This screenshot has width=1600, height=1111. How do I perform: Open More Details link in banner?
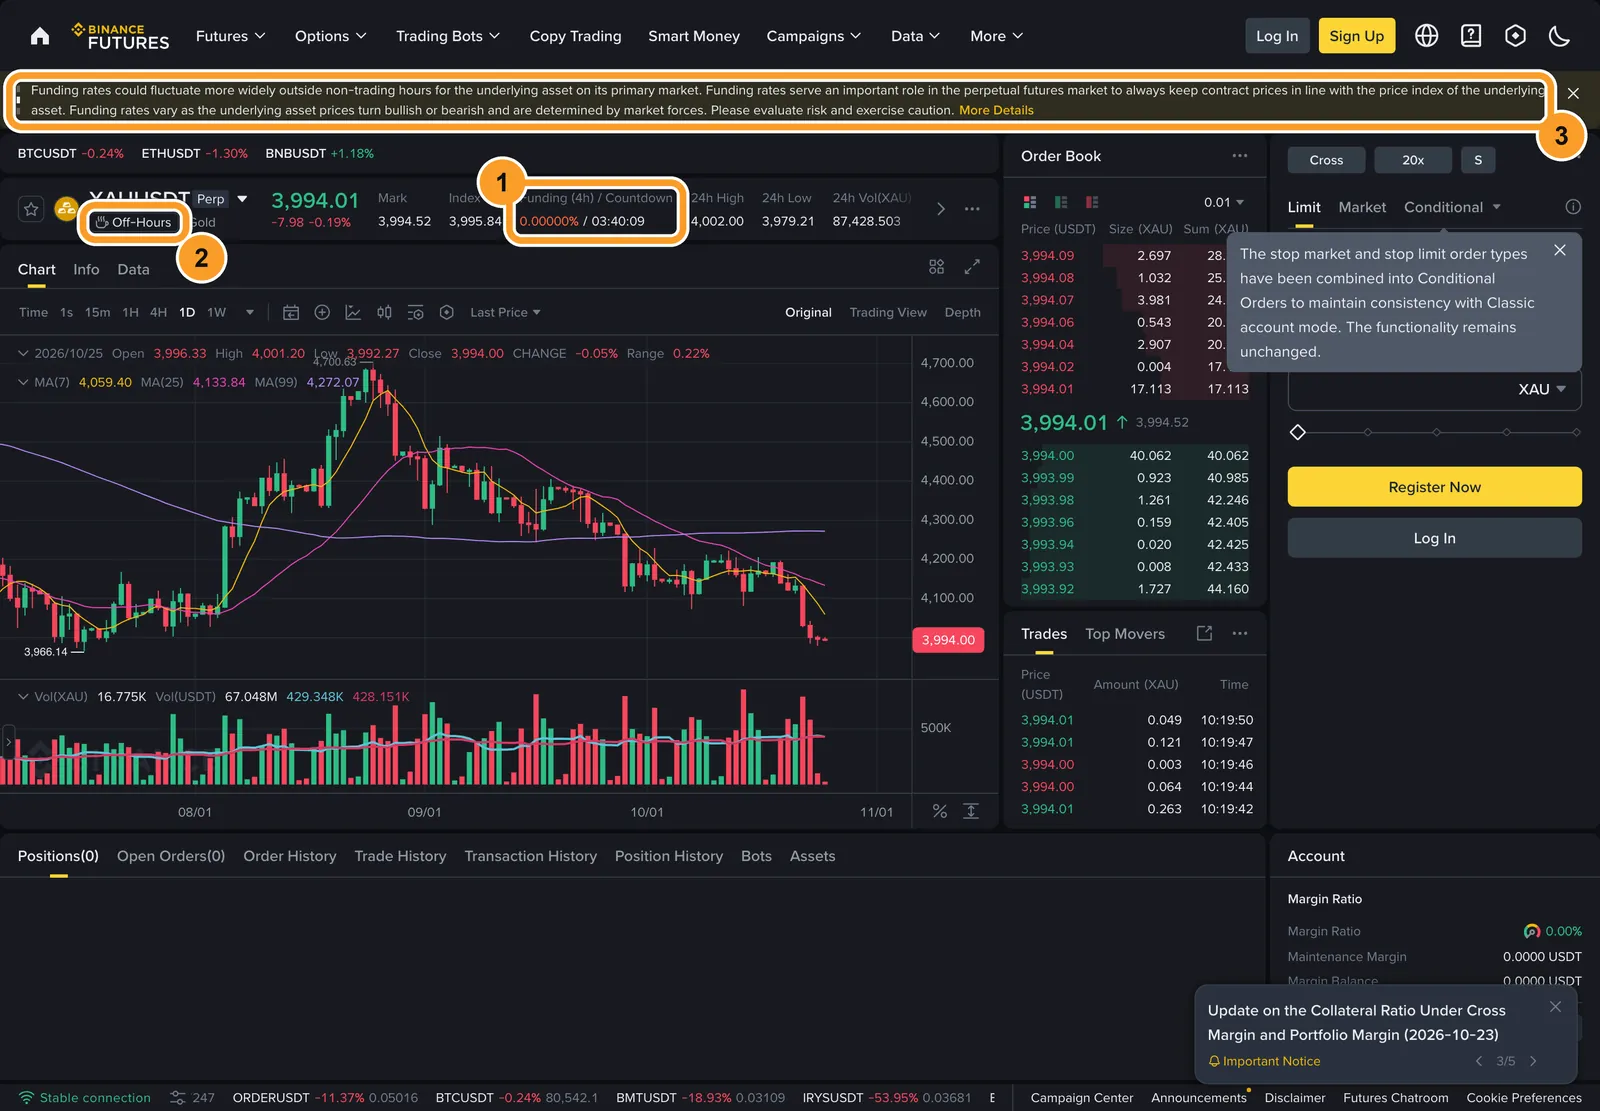(996, 110)
